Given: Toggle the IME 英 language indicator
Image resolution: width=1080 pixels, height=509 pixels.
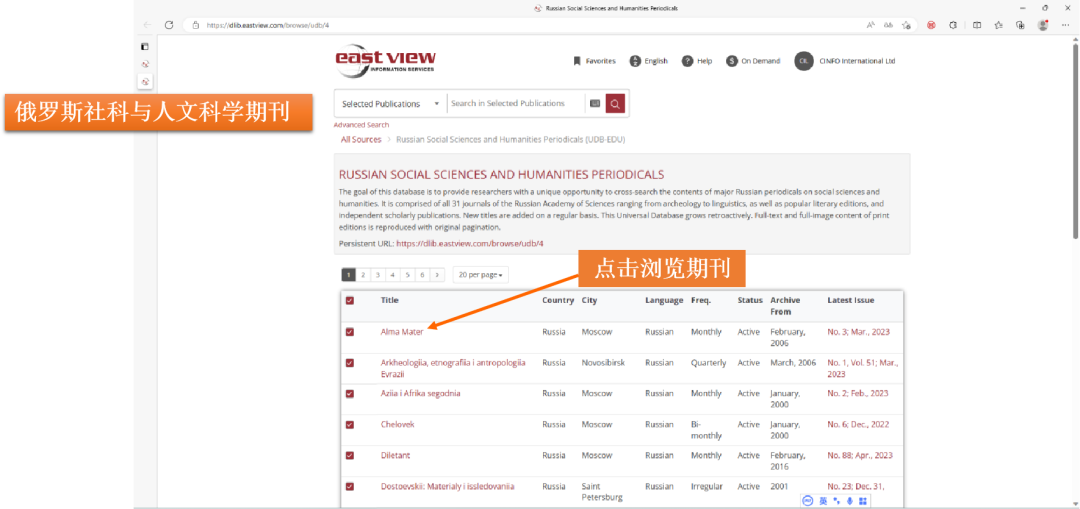Looking at the screenshot, I should click(x=823, y=501).
